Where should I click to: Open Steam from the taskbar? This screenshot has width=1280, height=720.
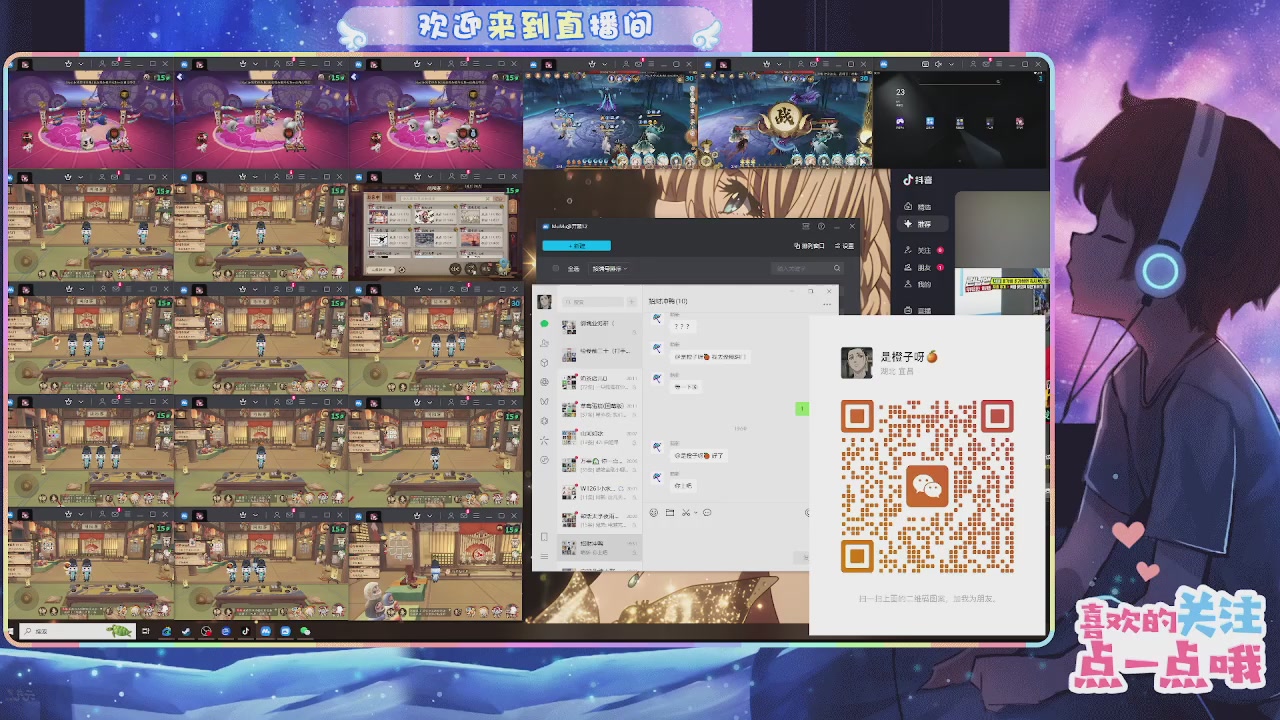[x=186, y=631]
